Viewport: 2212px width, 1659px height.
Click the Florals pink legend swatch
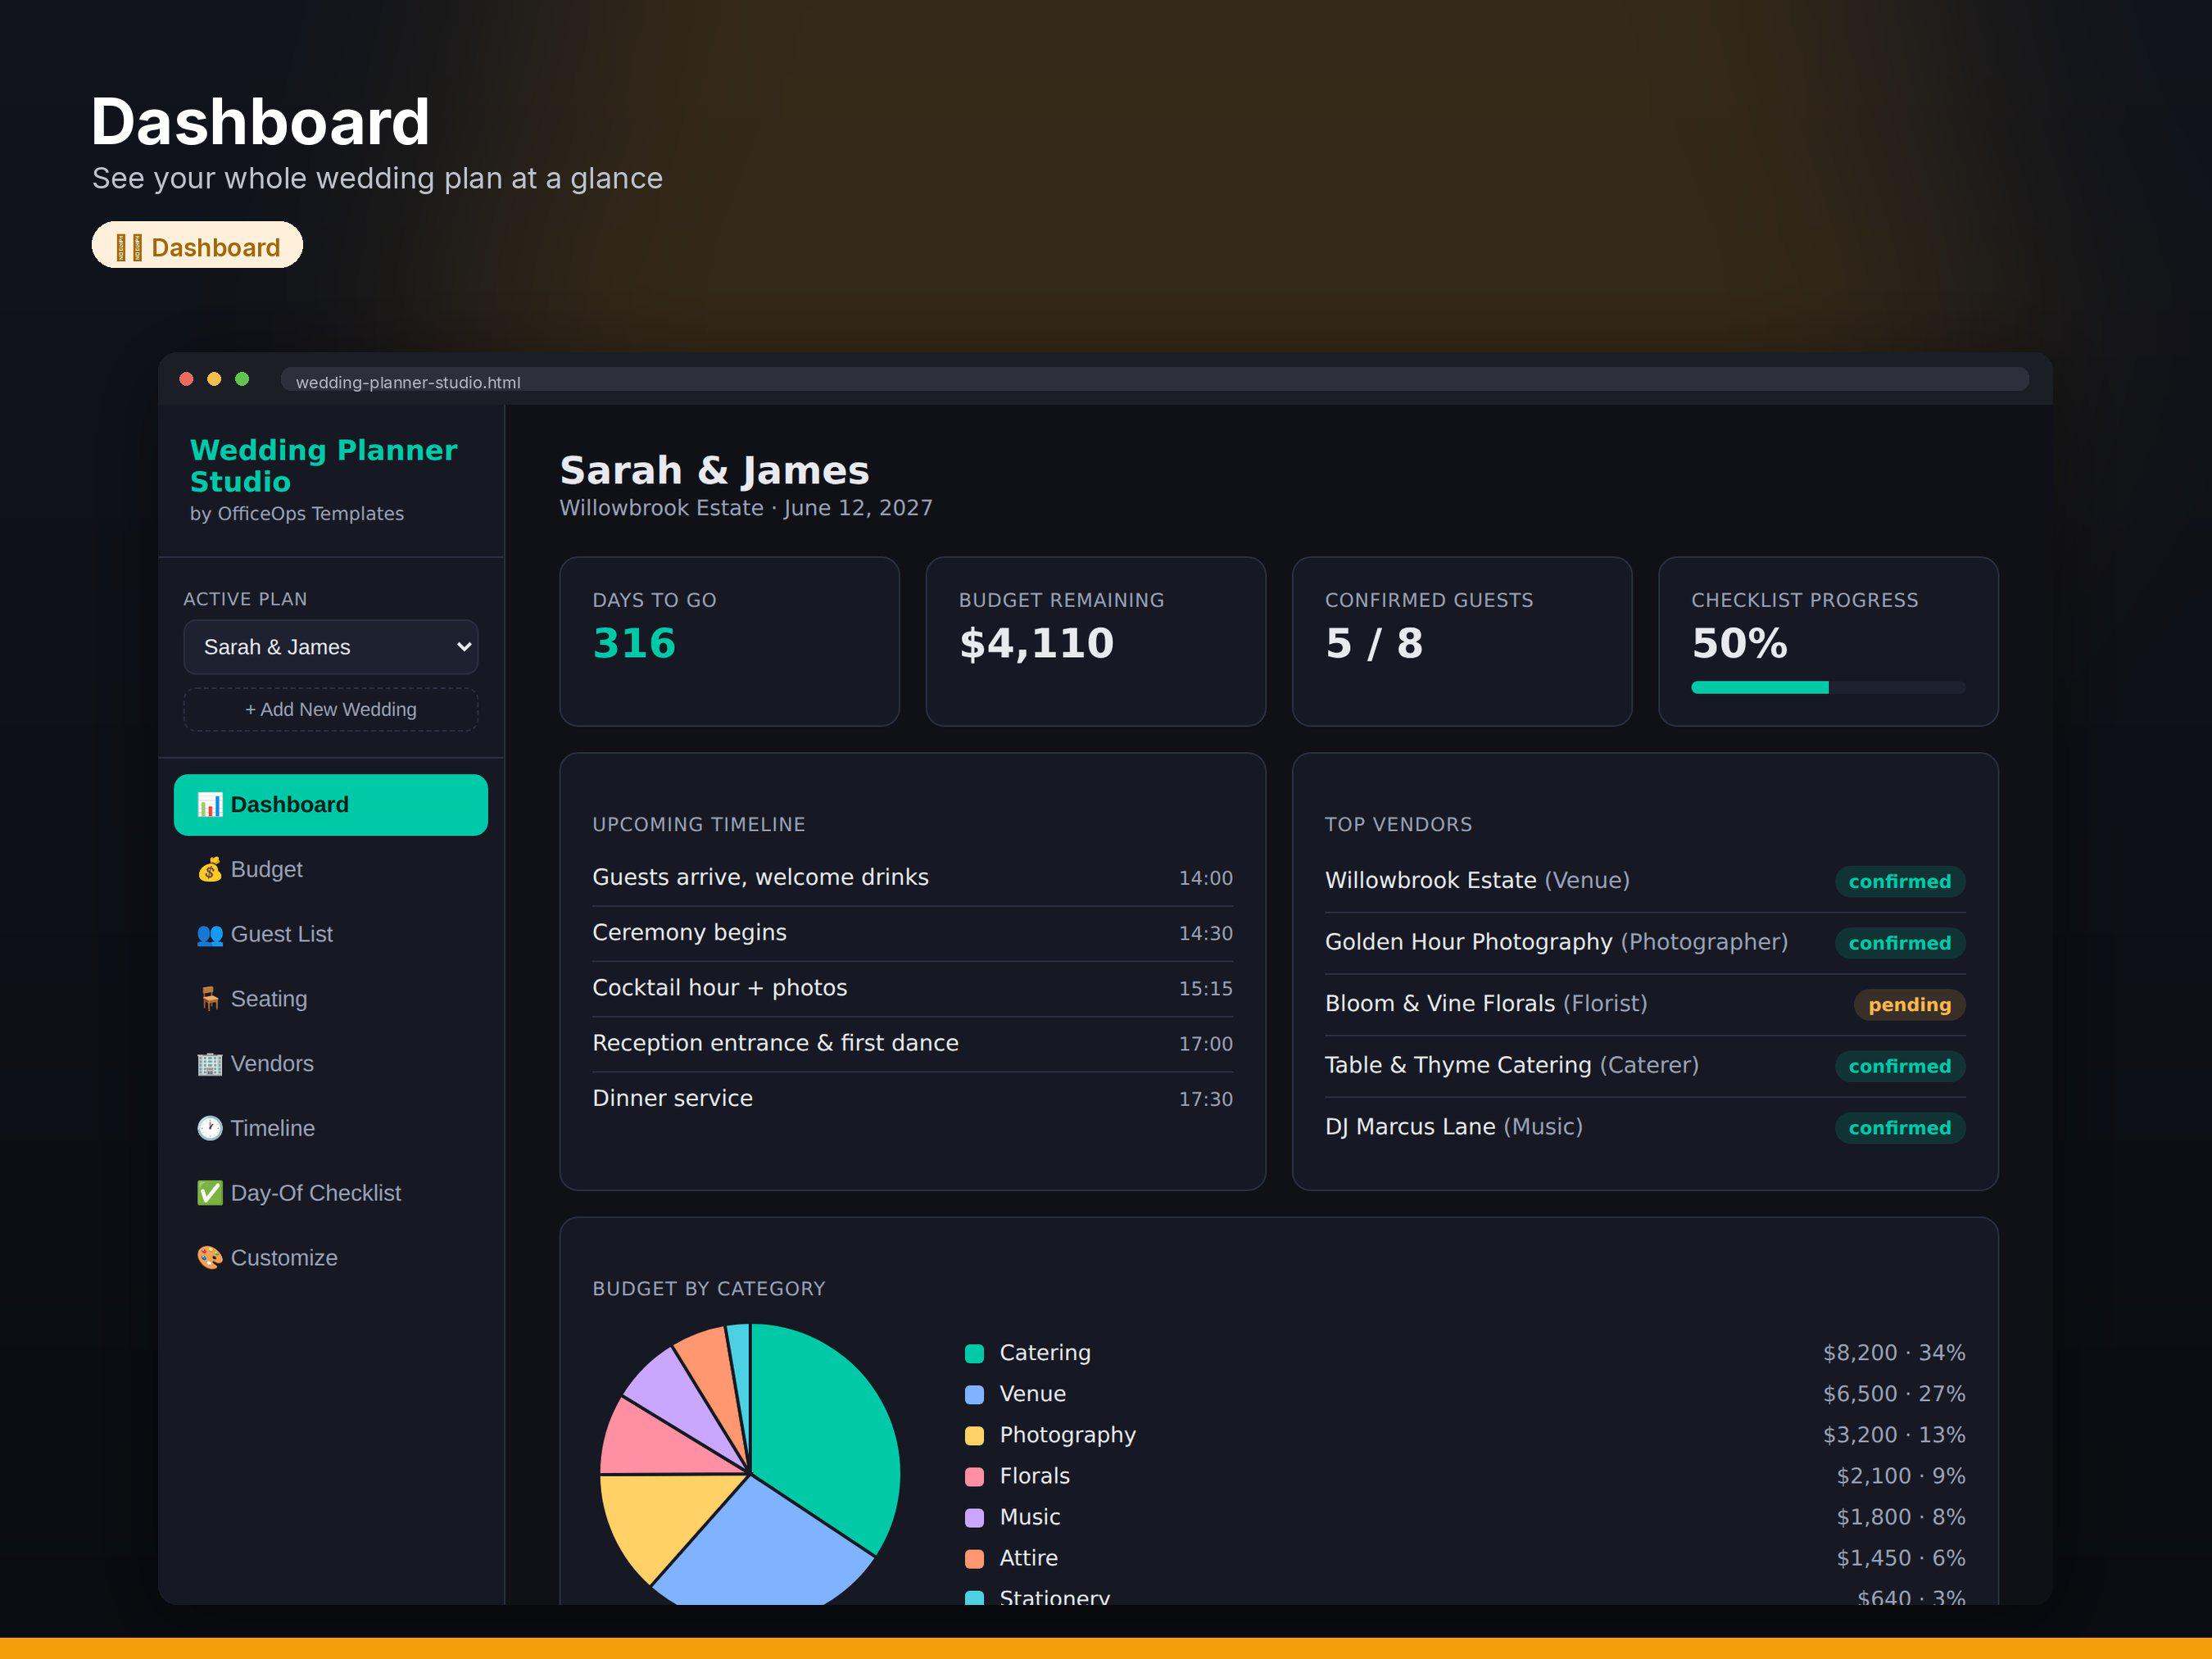(974, 1477)
